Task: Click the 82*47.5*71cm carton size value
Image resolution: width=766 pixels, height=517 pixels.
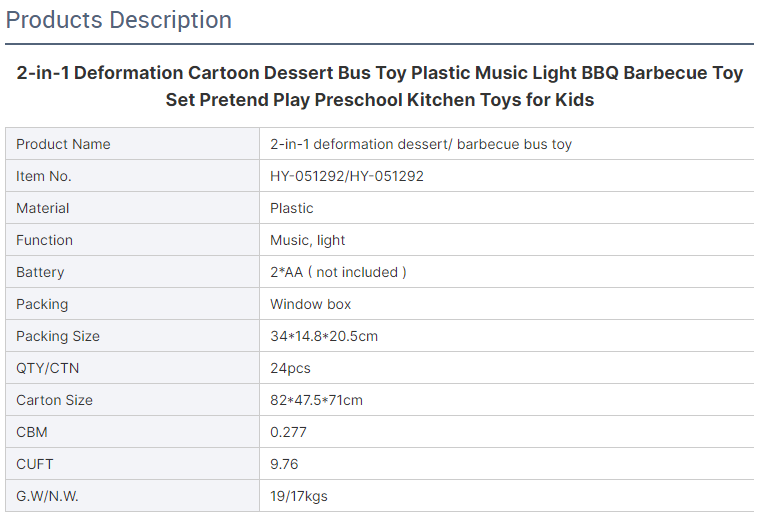Action: click(316, 400)
